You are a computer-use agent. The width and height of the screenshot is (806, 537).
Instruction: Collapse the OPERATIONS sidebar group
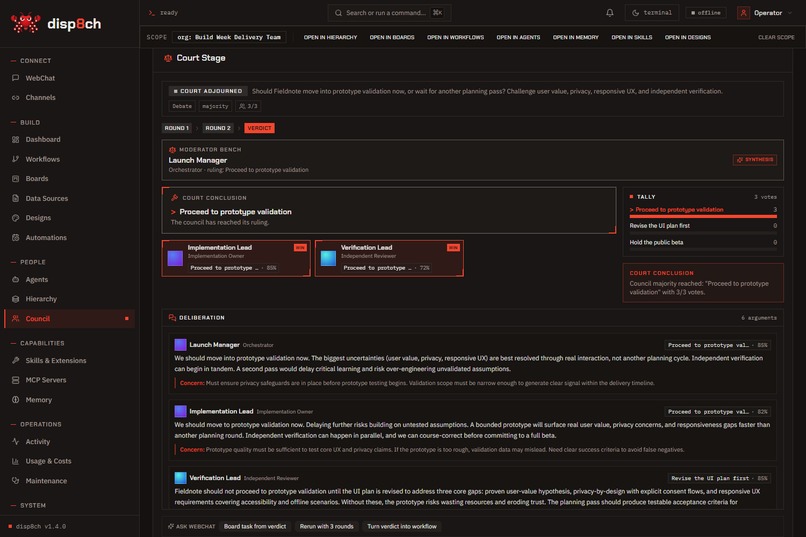36,424
